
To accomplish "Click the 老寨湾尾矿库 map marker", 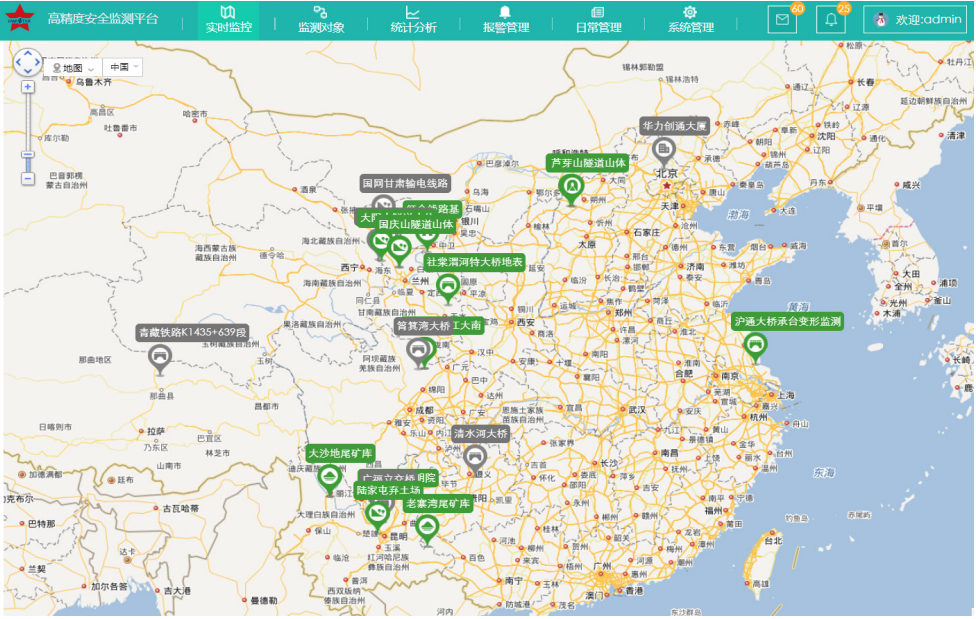I will 428,527.
